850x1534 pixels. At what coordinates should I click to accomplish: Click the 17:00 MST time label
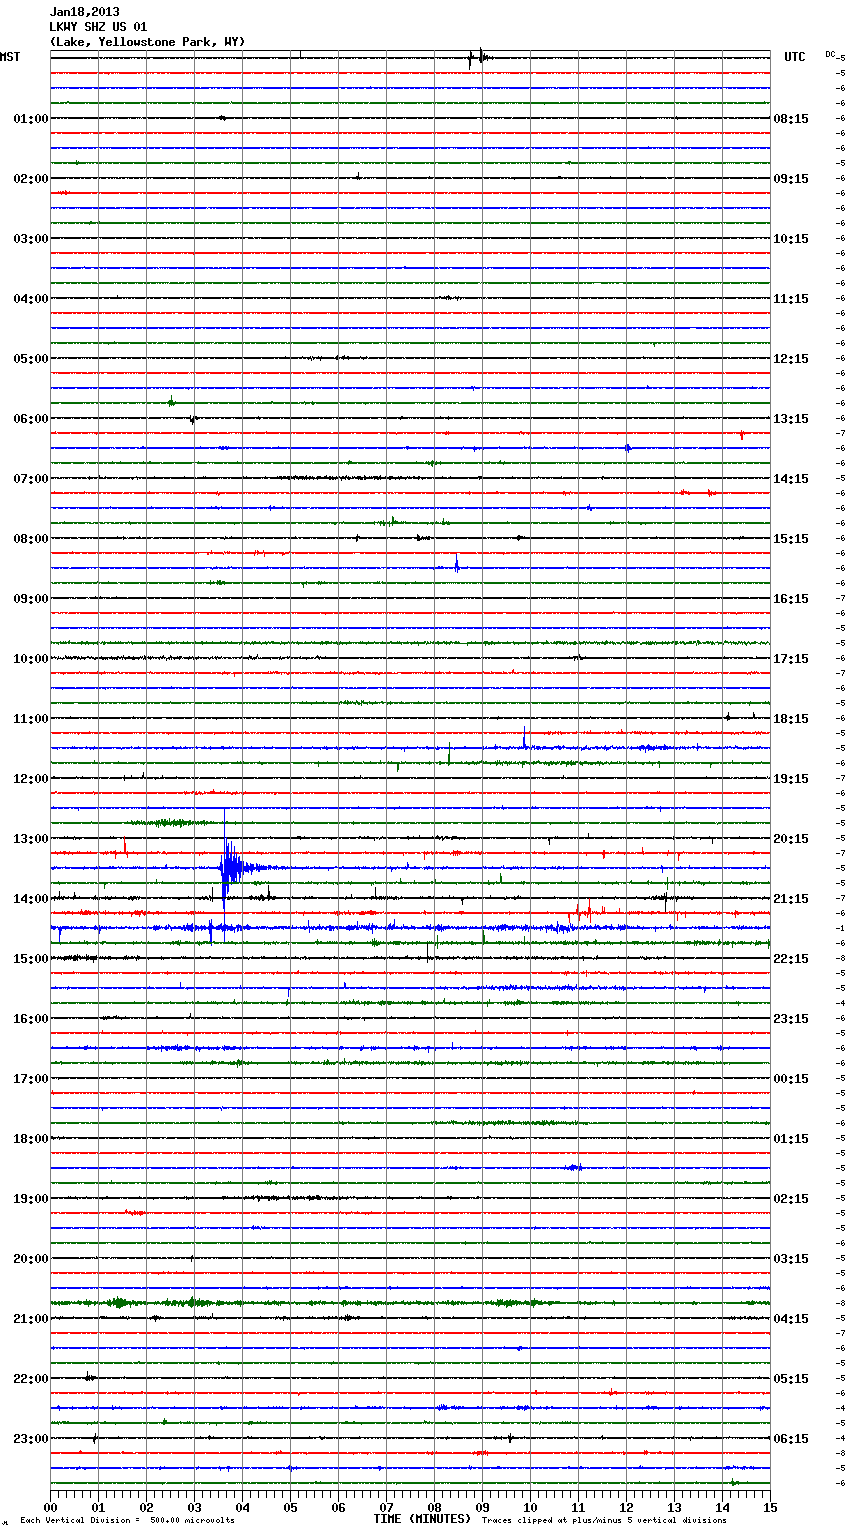pyautogui.click(x=31, y=1079)
